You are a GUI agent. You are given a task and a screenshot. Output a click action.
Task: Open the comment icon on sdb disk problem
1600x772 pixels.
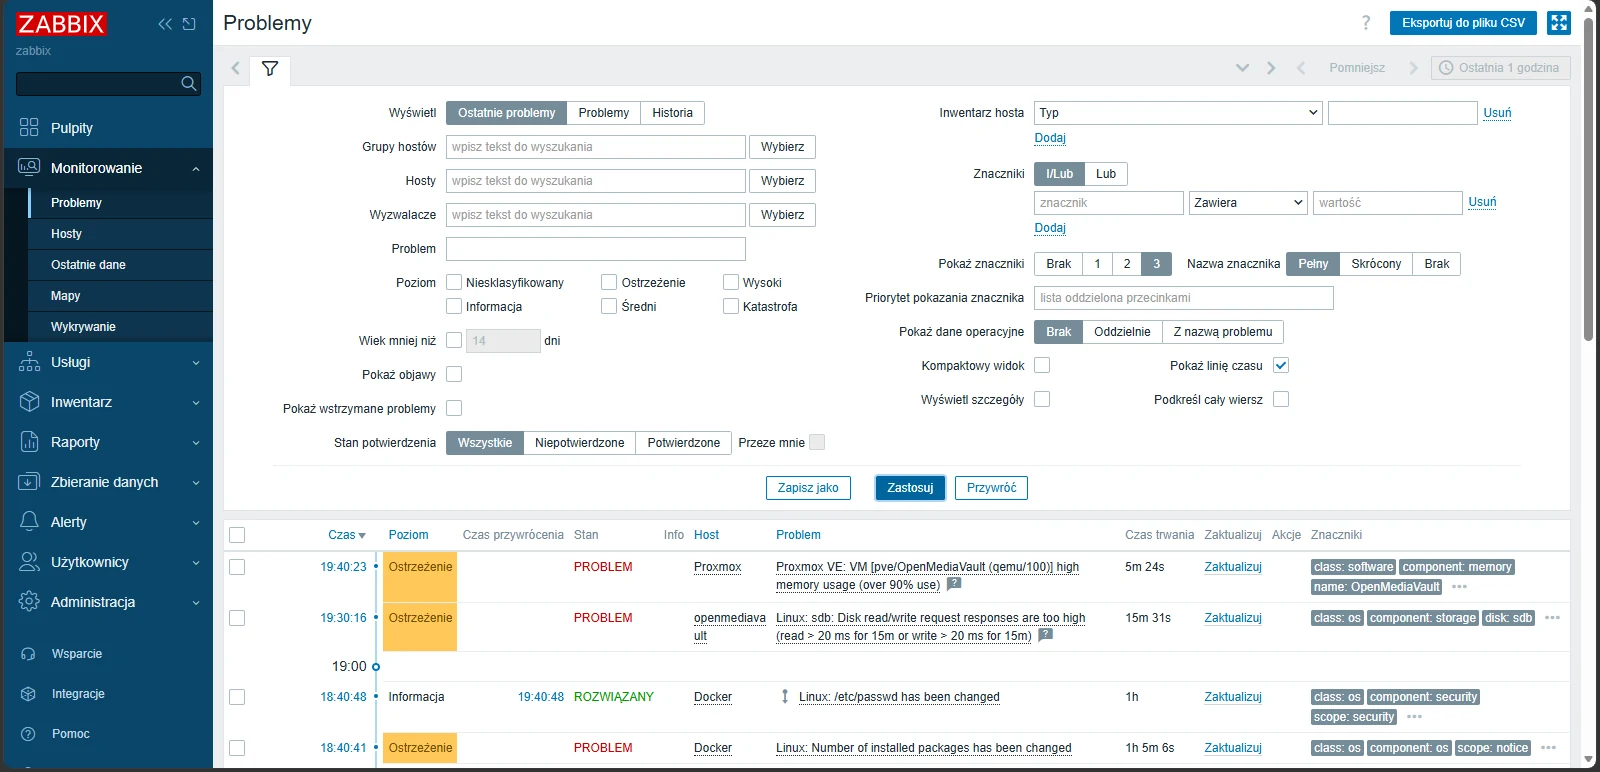tap(1045, 635)
